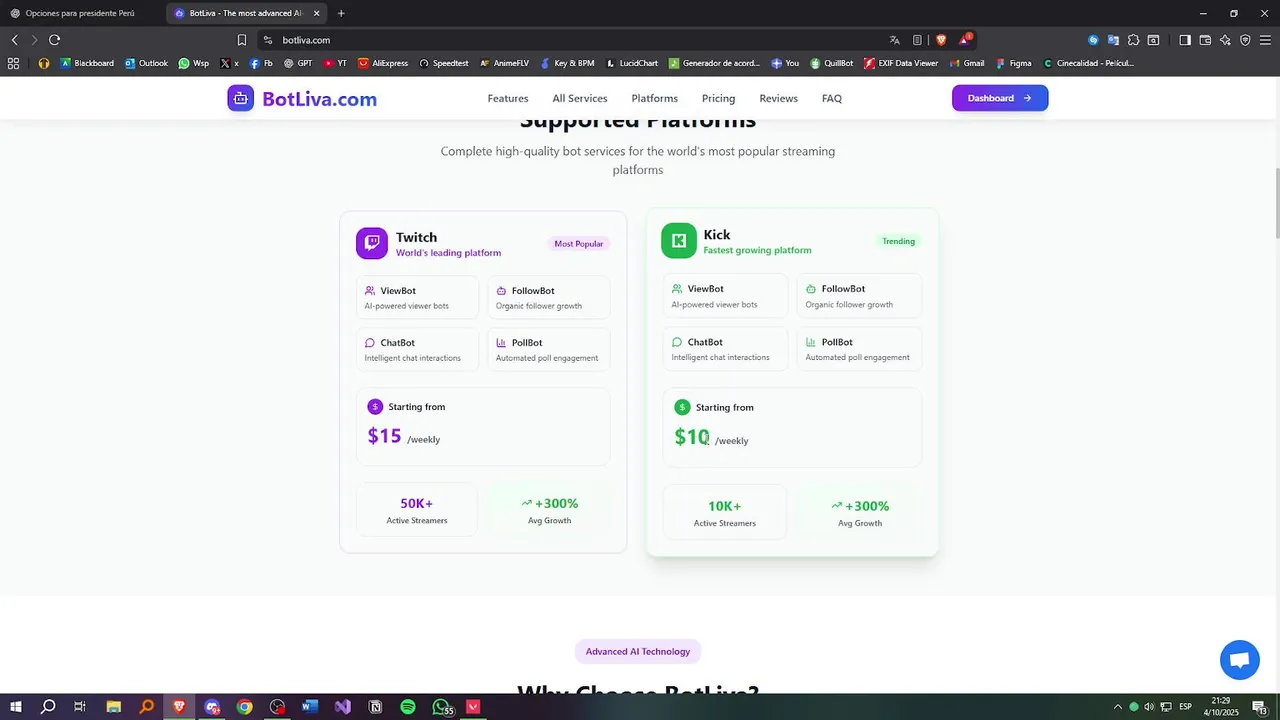This screenshot has width=1280, height=720.
Task: Close the BotLiva browser tab
Action: 316,13
